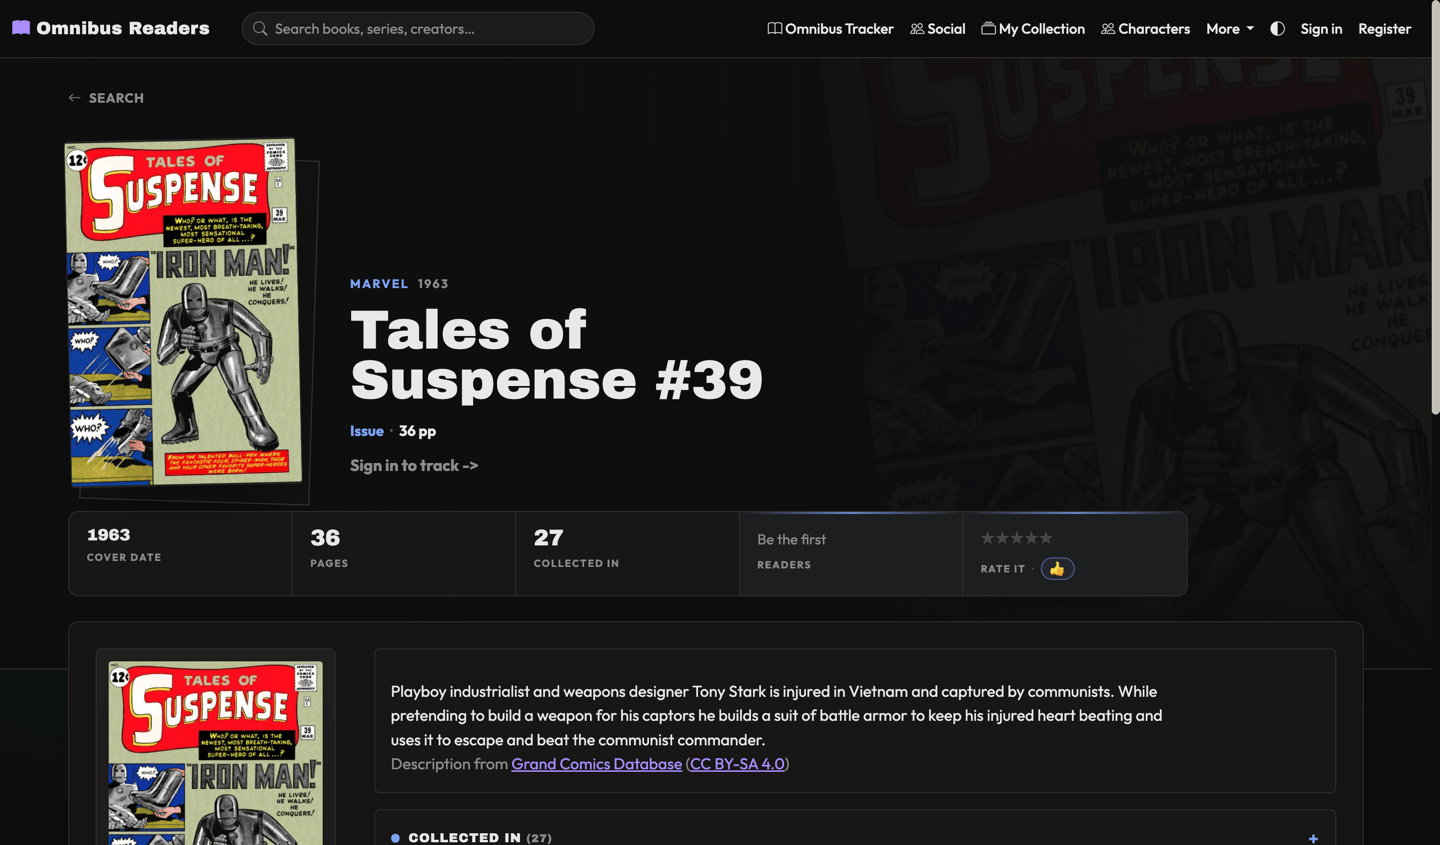Click Register link
Viewport: 1440px width, 845px height.
coord(1384,29)
